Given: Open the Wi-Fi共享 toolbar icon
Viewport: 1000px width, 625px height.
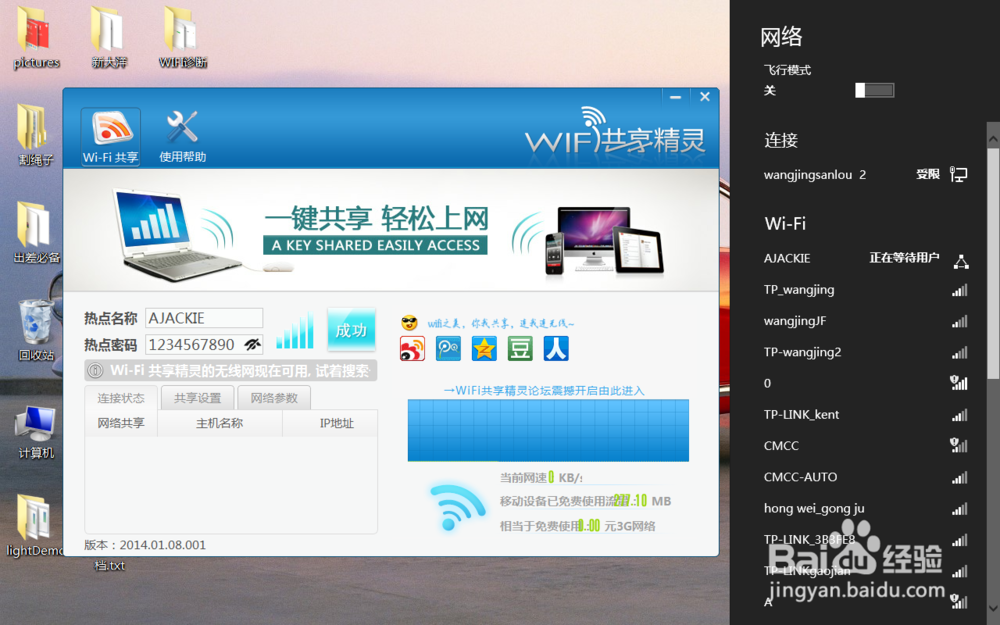Looking at the screenshot, I should 110,137.
